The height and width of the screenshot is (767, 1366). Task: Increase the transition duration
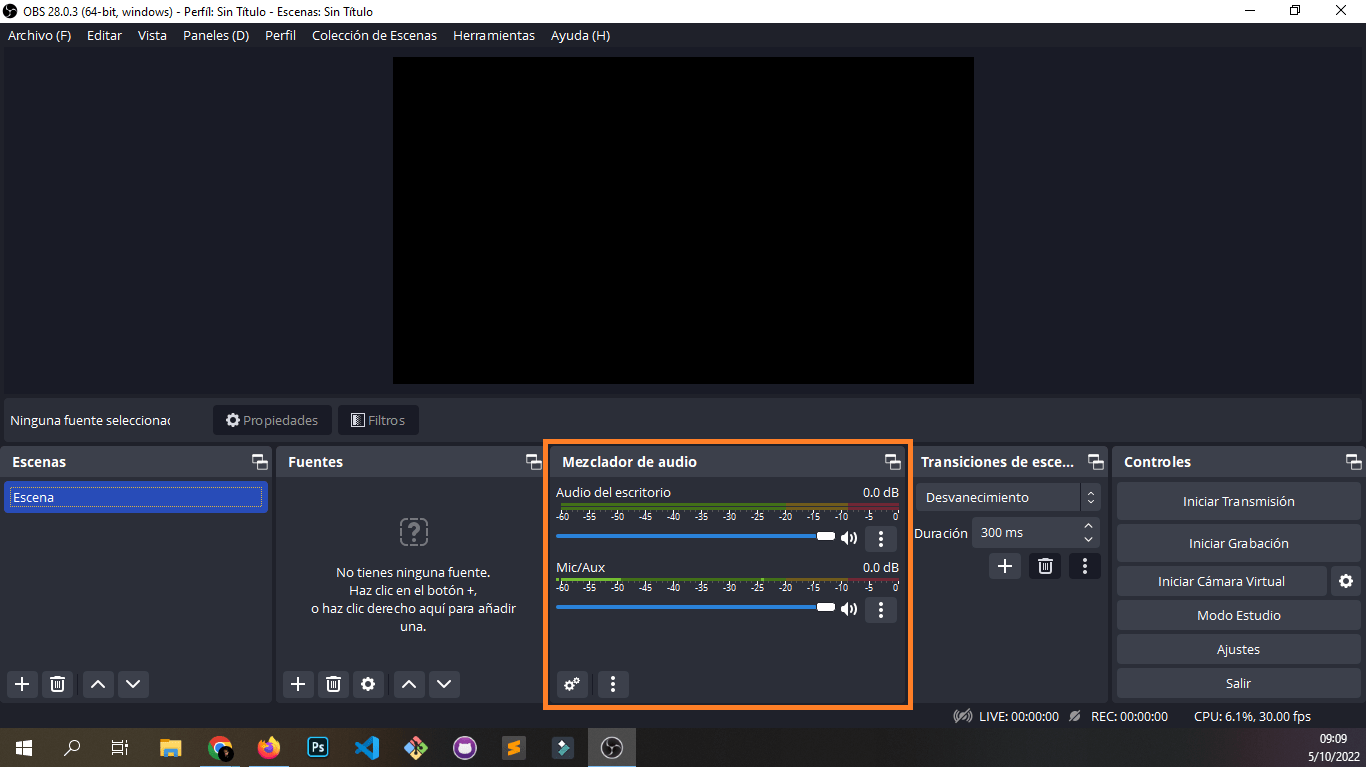tap(1089, 526)
